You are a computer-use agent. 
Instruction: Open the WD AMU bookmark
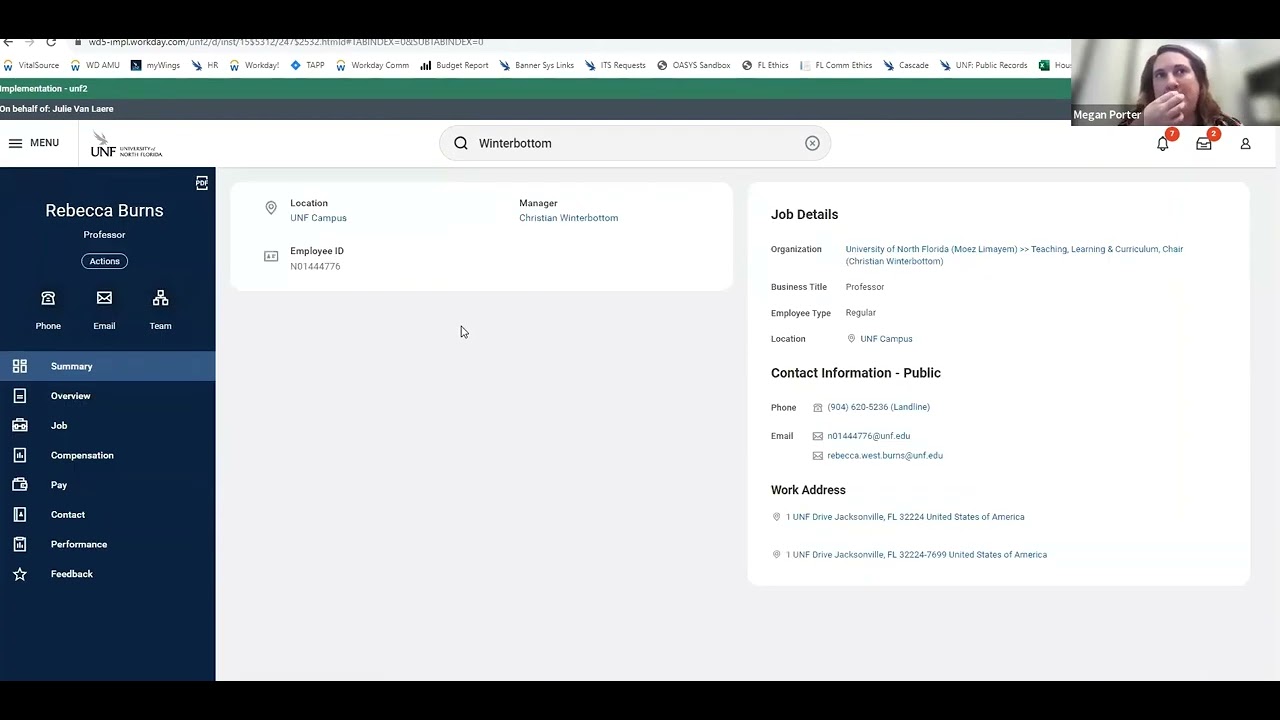95,65
